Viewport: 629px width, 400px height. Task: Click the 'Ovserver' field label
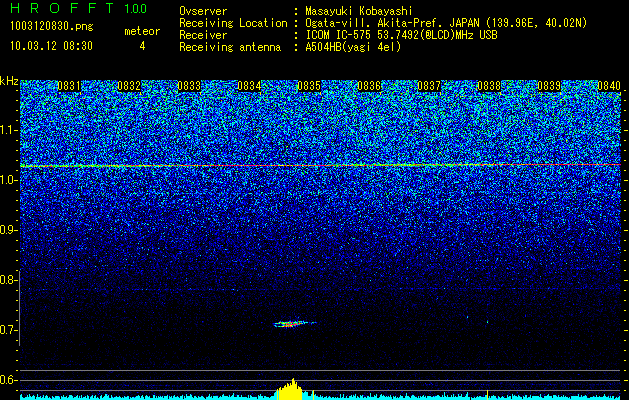(x=203, y=11)
